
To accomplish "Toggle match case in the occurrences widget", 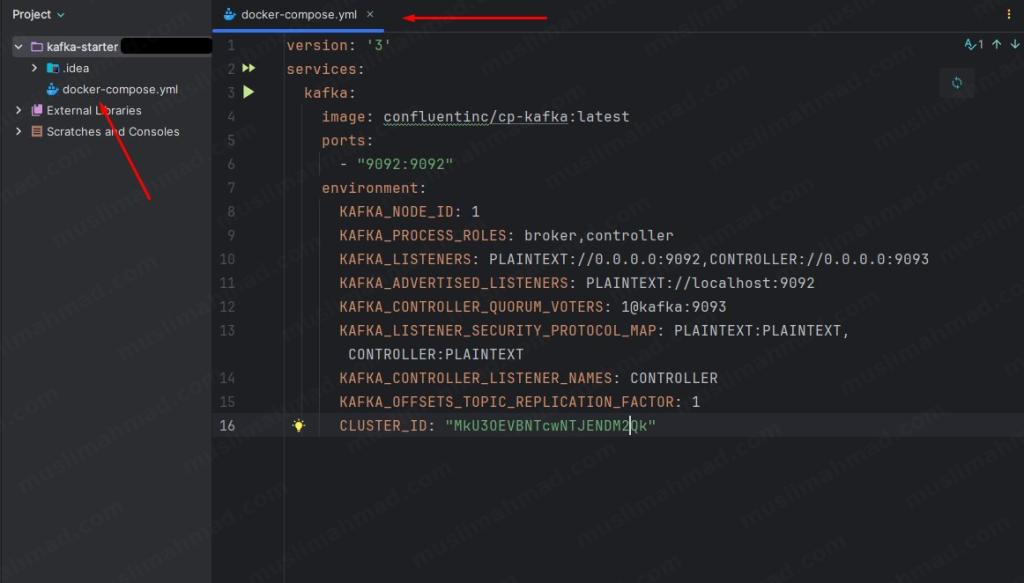I will [970, 44].
